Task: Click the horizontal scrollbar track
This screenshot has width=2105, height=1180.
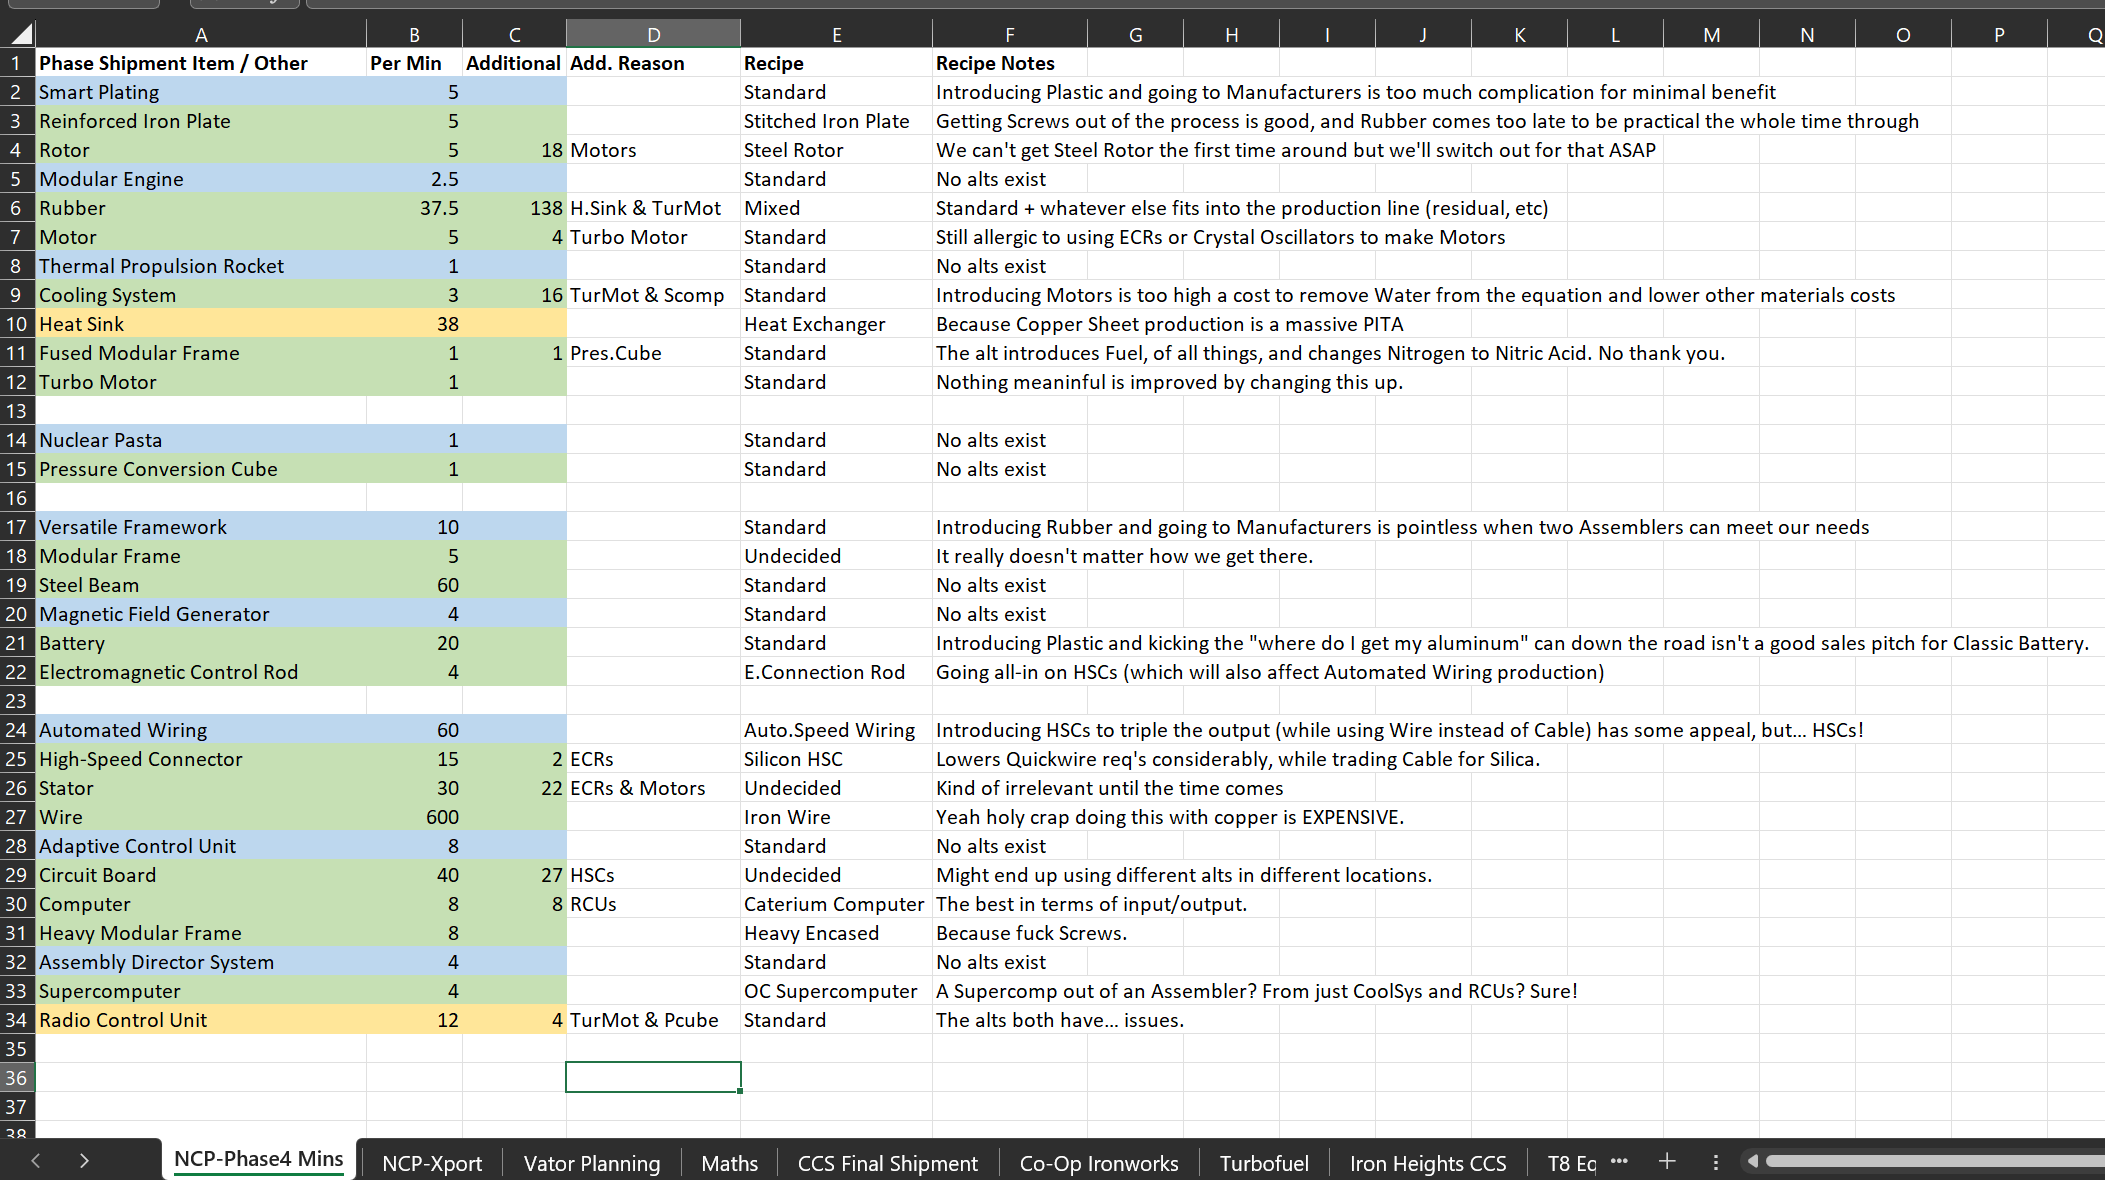Action: [x=1935, y=1161]
